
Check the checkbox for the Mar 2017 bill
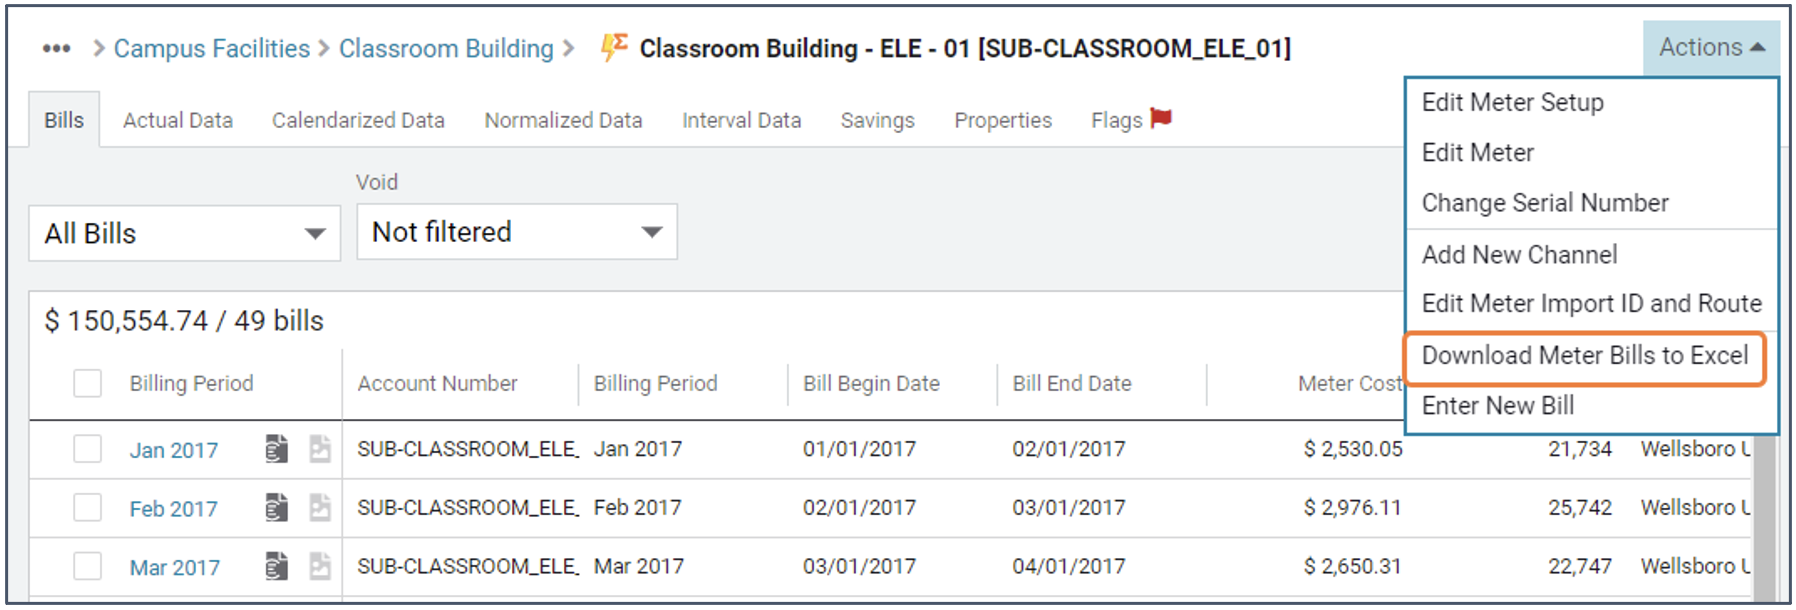coord(87,567)
